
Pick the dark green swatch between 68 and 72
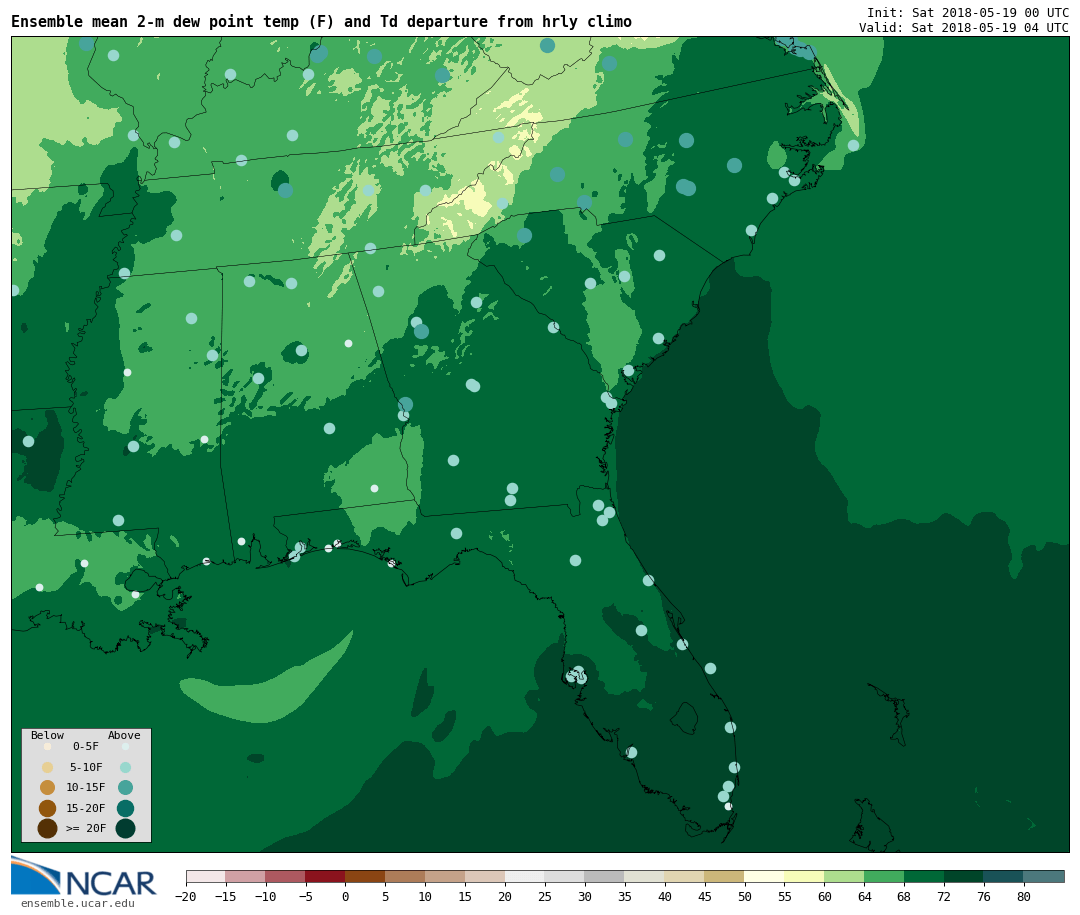click(924, 876)
